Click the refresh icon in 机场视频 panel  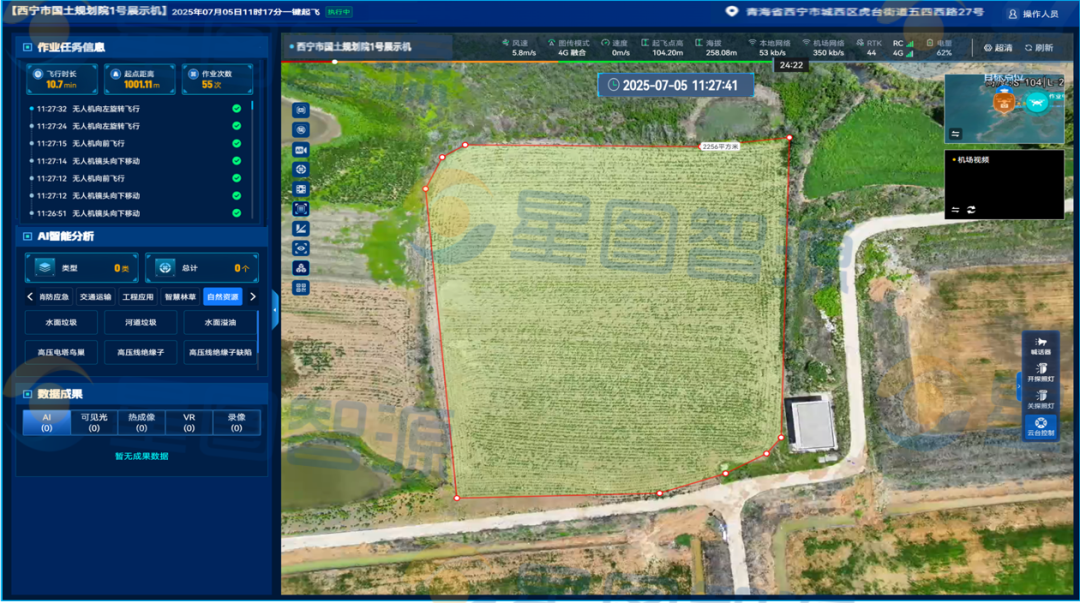971,209
